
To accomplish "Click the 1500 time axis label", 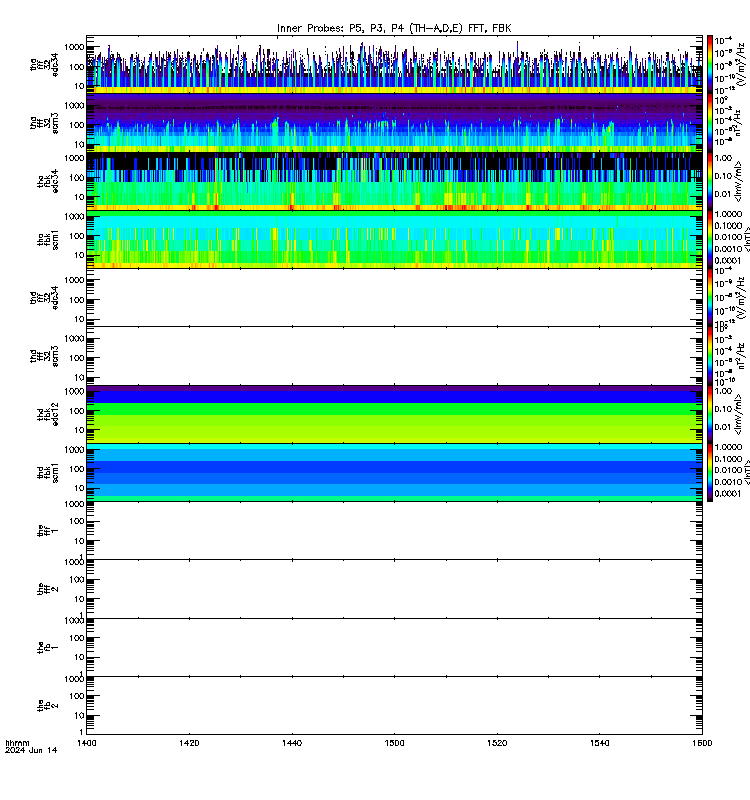I will point(394,743).
